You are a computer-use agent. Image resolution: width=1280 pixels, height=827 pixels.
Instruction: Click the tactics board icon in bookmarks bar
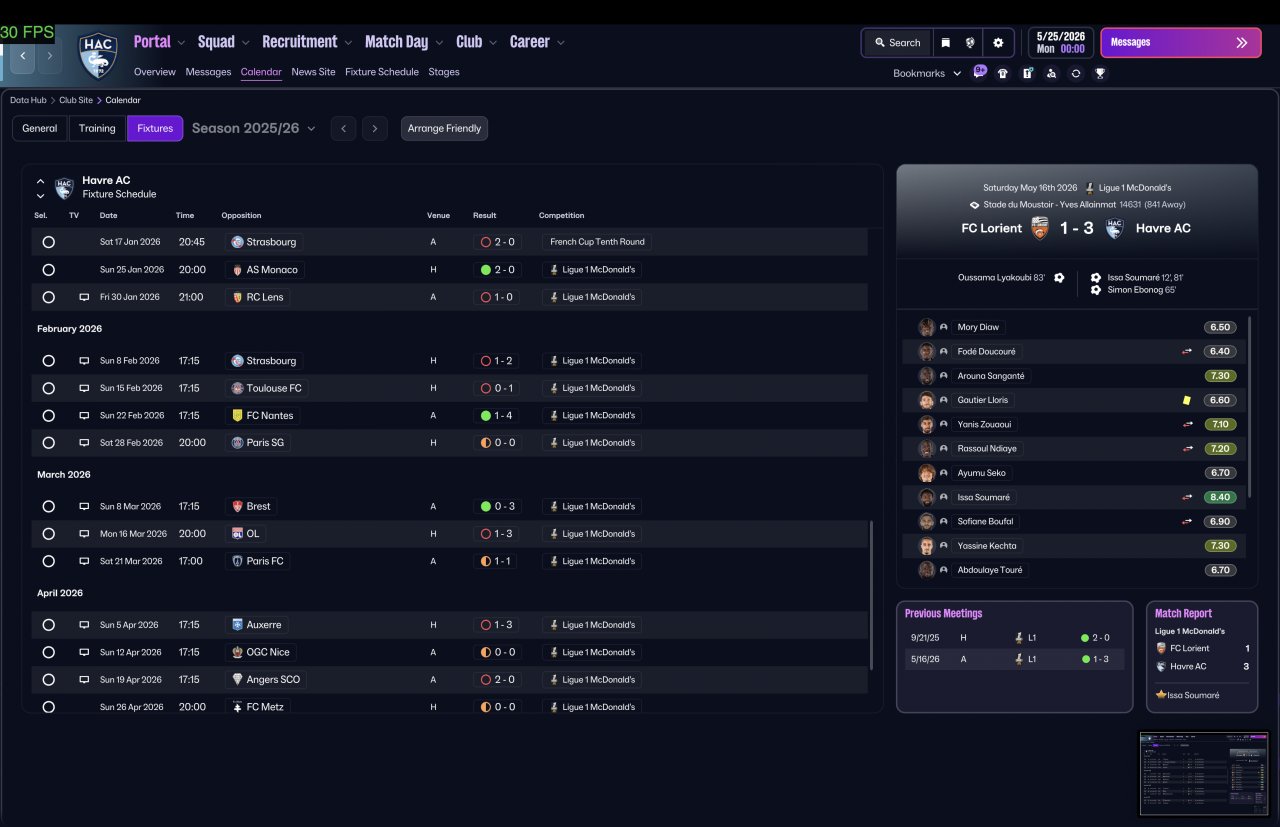(x=1027, y=73)
